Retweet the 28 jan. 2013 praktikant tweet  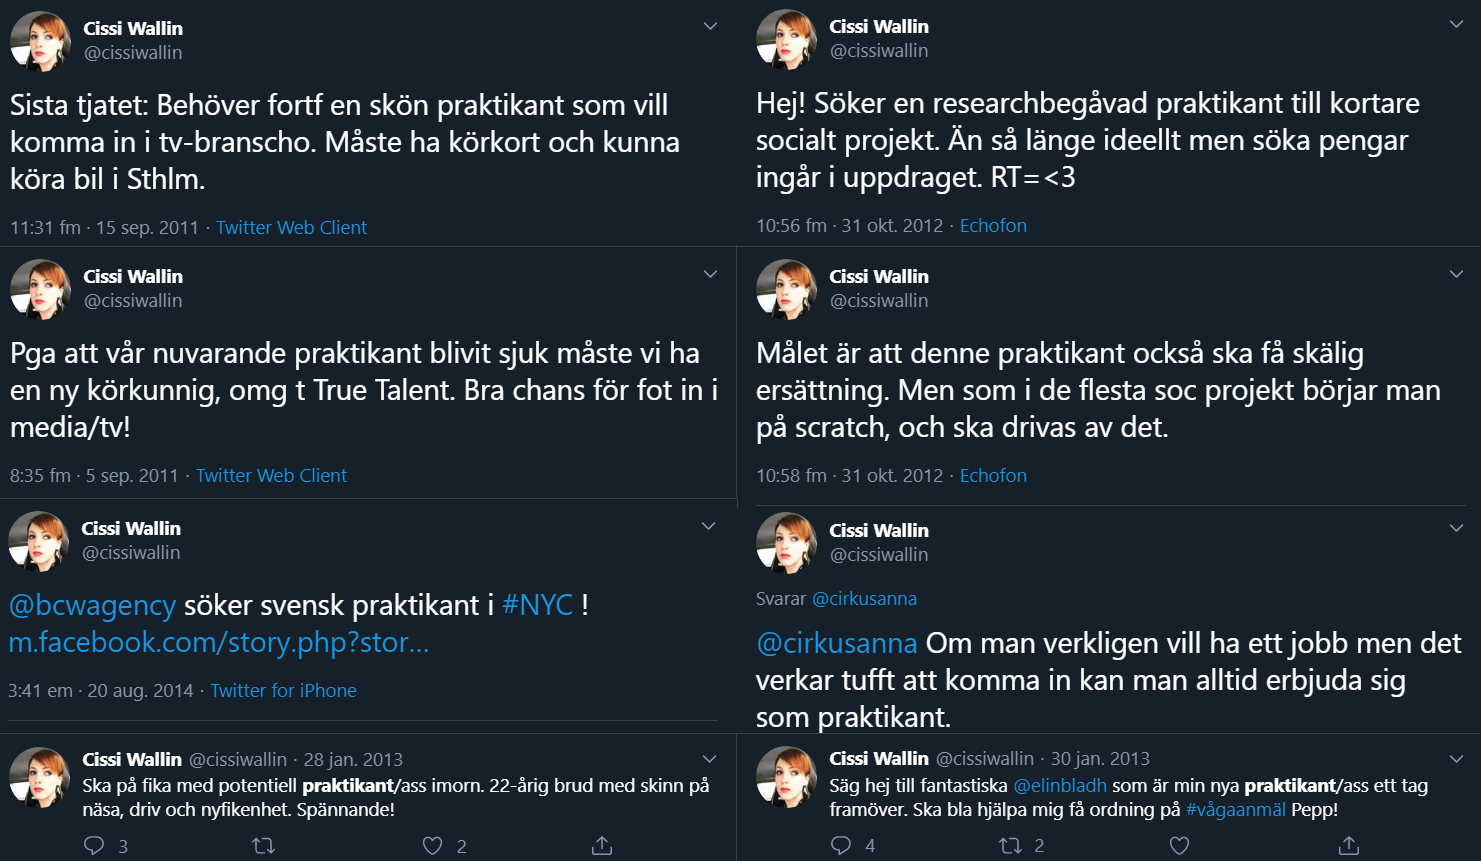[x=264, y=846]
